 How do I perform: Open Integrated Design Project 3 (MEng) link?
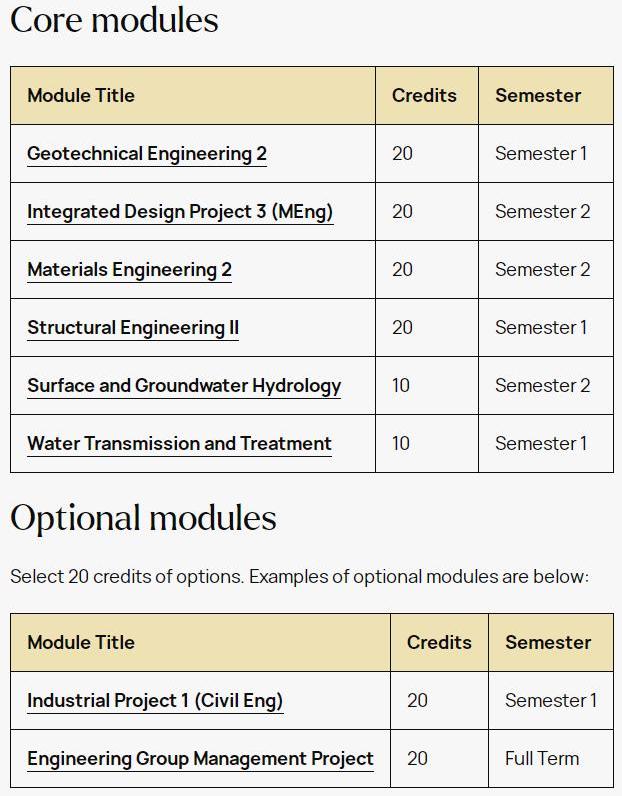180,212
